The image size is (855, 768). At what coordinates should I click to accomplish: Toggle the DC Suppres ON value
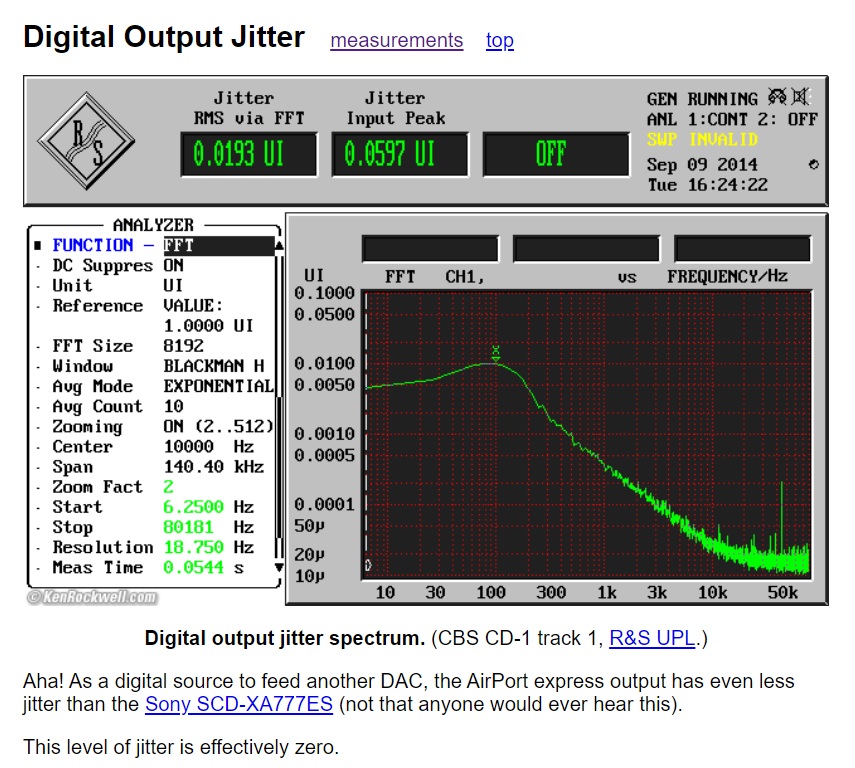(173, 265)
